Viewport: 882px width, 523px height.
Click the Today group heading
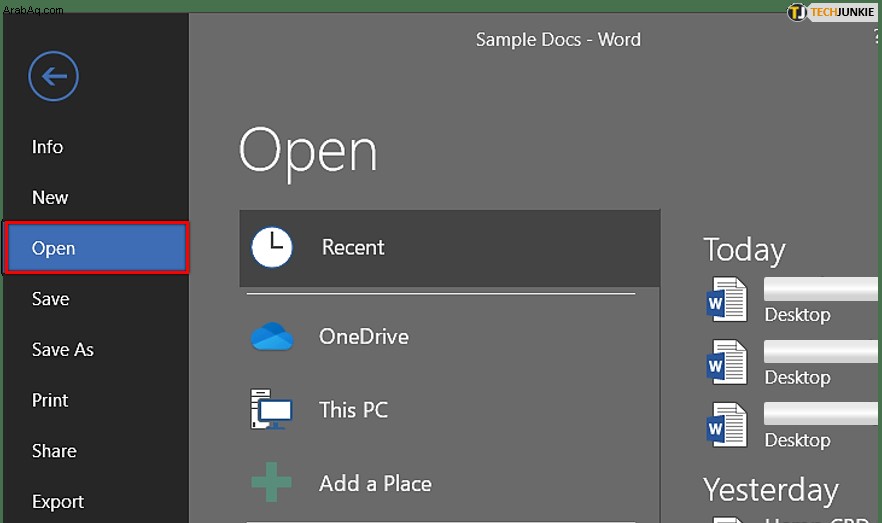(744, 250)
